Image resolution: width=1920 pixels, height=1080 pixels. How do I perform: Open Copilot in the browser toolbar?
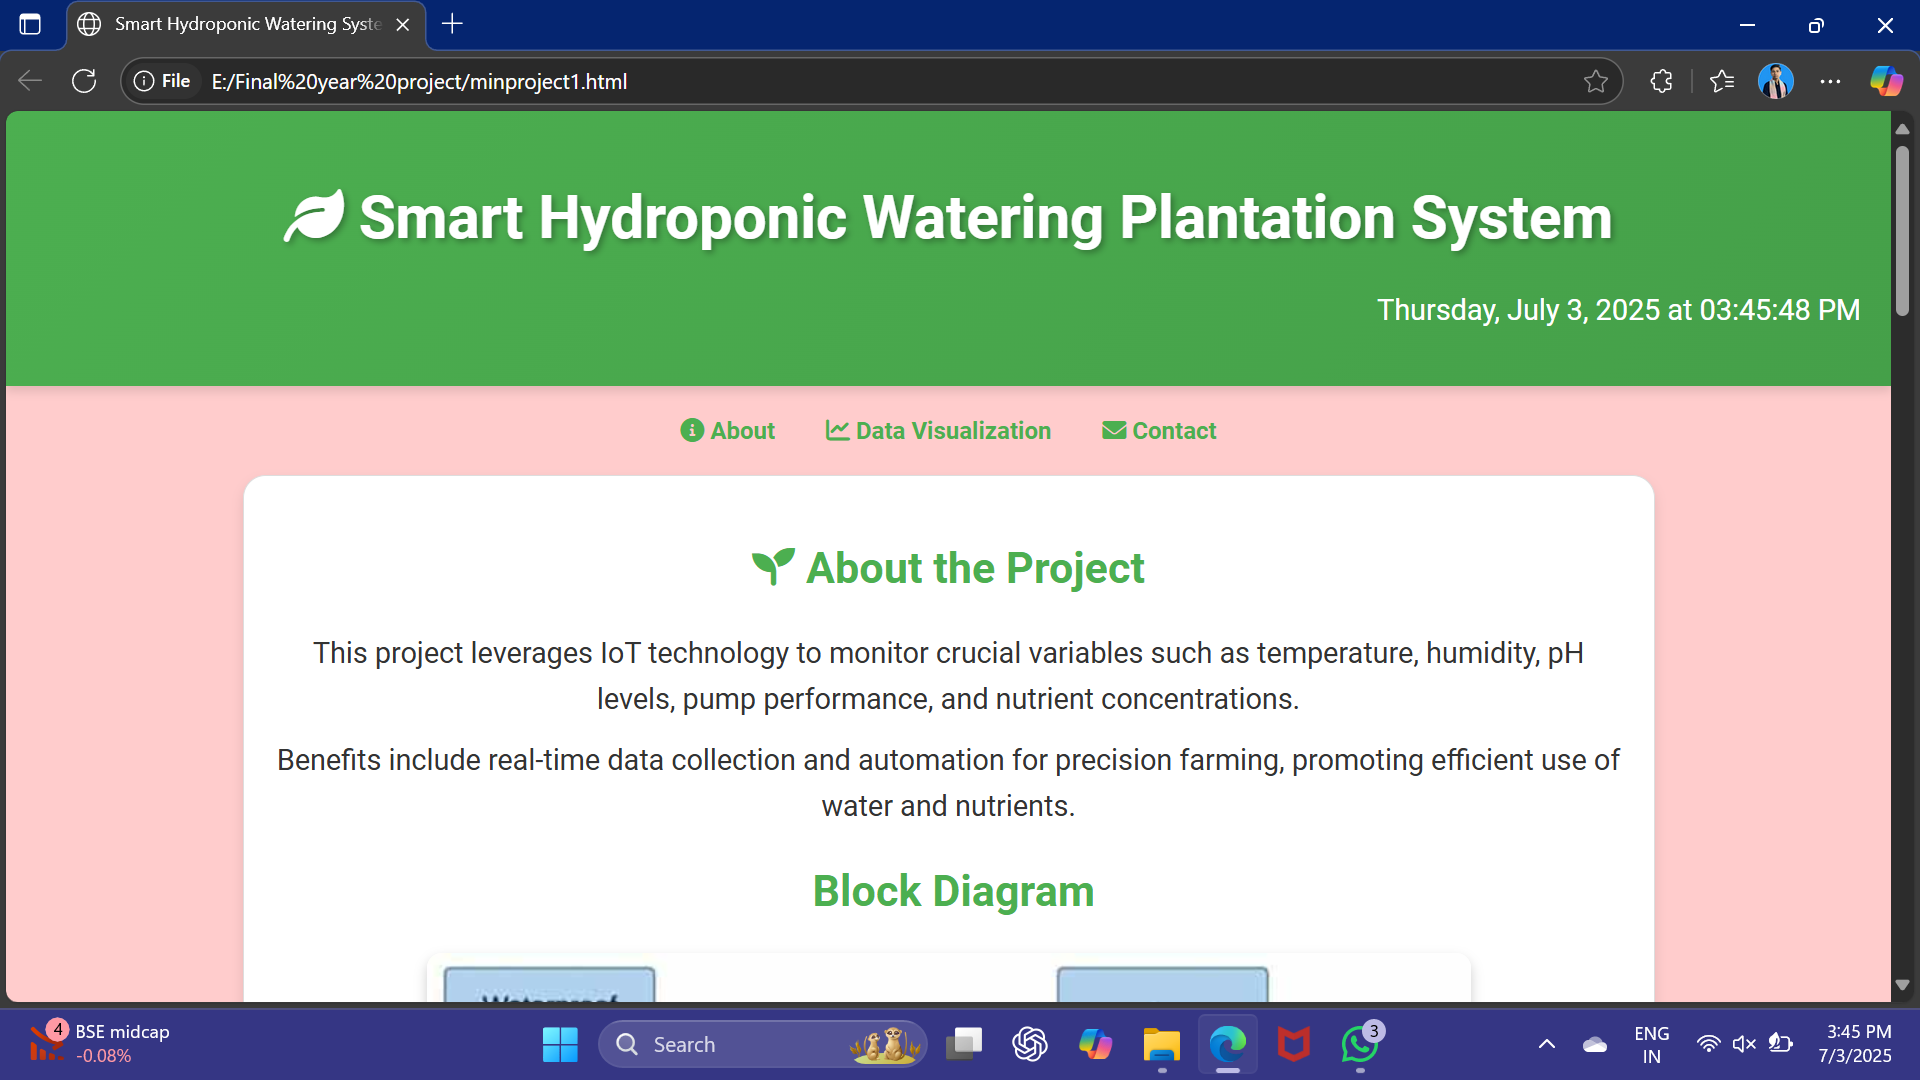pyautogui.click(x=1886, y=81)
